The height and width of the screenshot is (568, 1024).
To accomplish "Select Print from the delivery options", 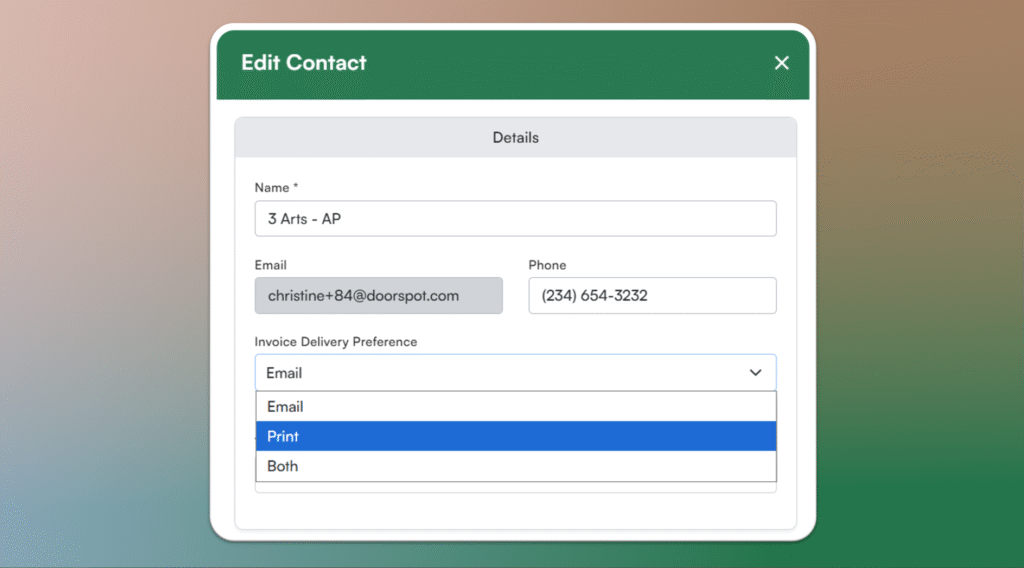I will (x=515, y=436).
